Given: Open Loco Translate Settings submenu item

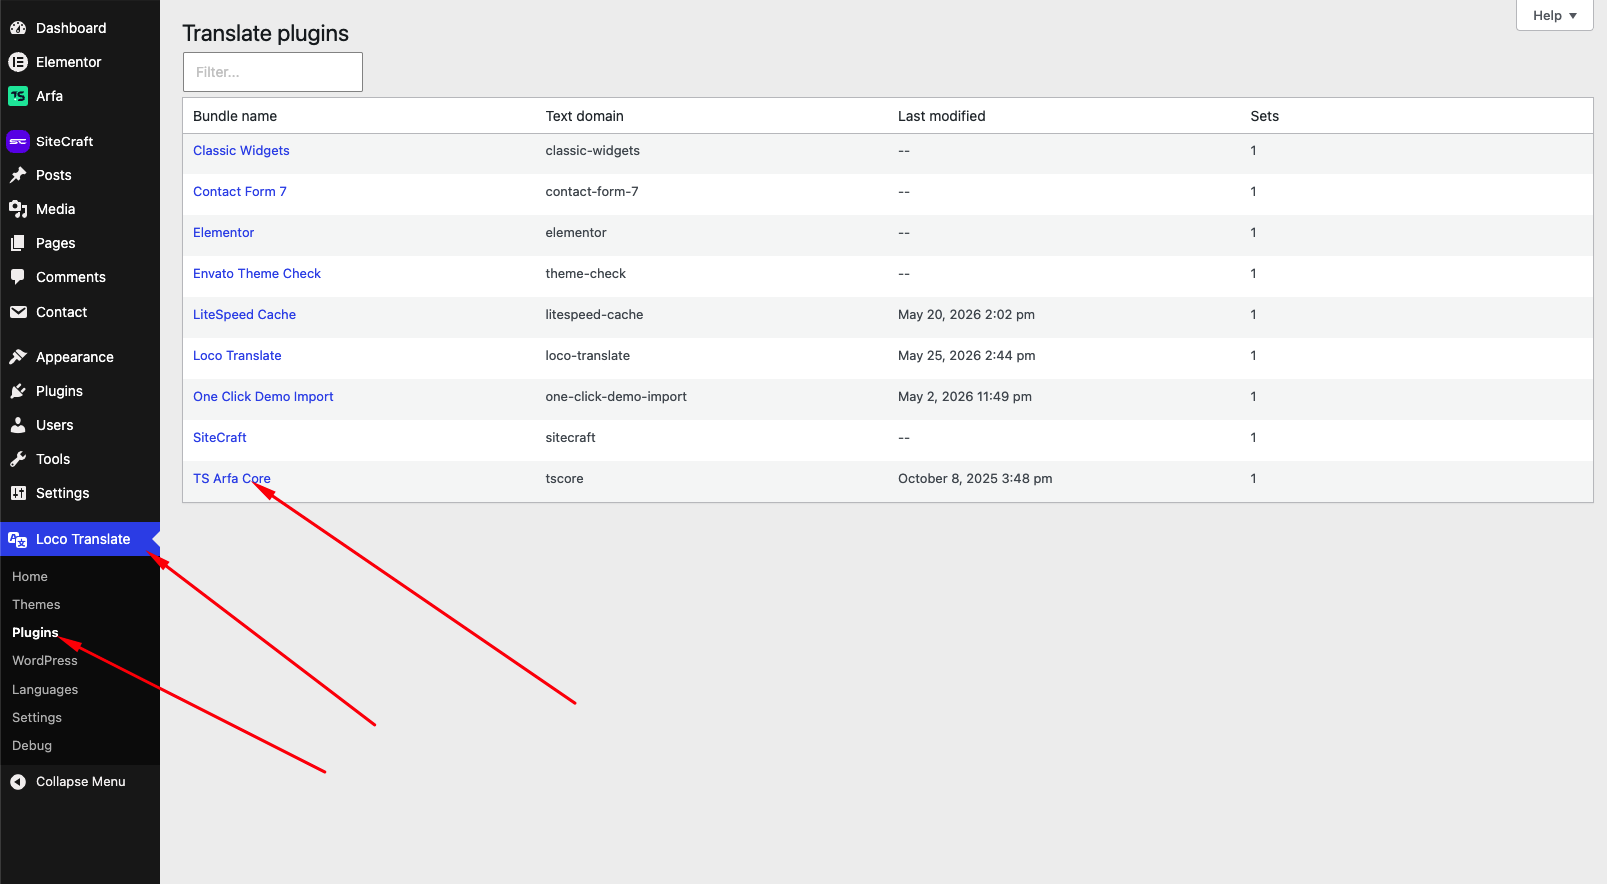Looking at the screenshot, I should (x=37, y=718).
